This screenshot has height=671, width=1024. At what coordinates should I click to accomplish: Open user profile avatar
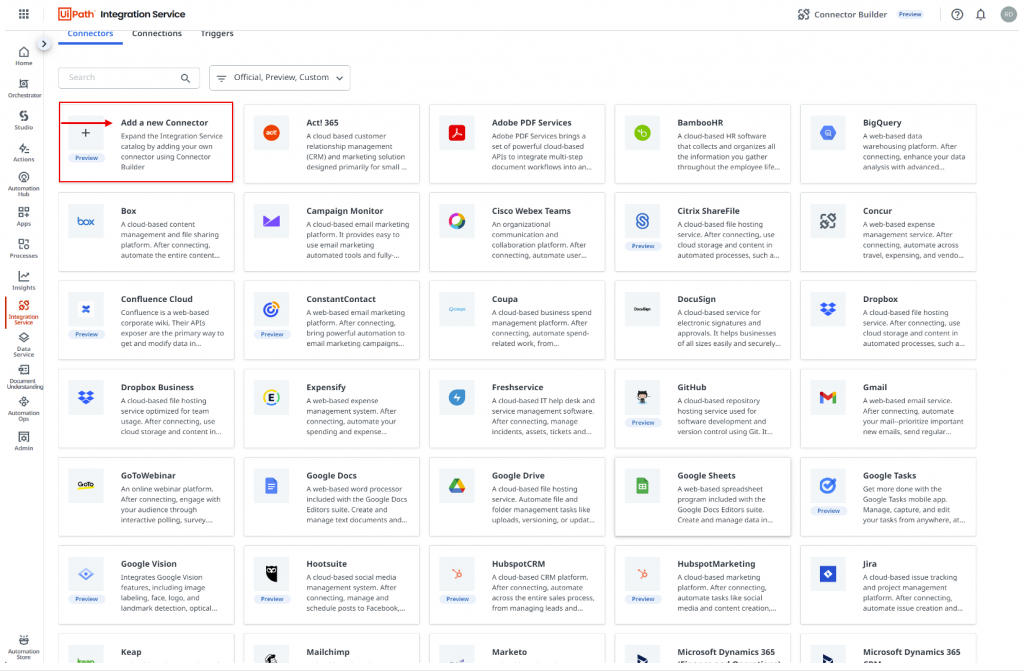pos(1008,14)
